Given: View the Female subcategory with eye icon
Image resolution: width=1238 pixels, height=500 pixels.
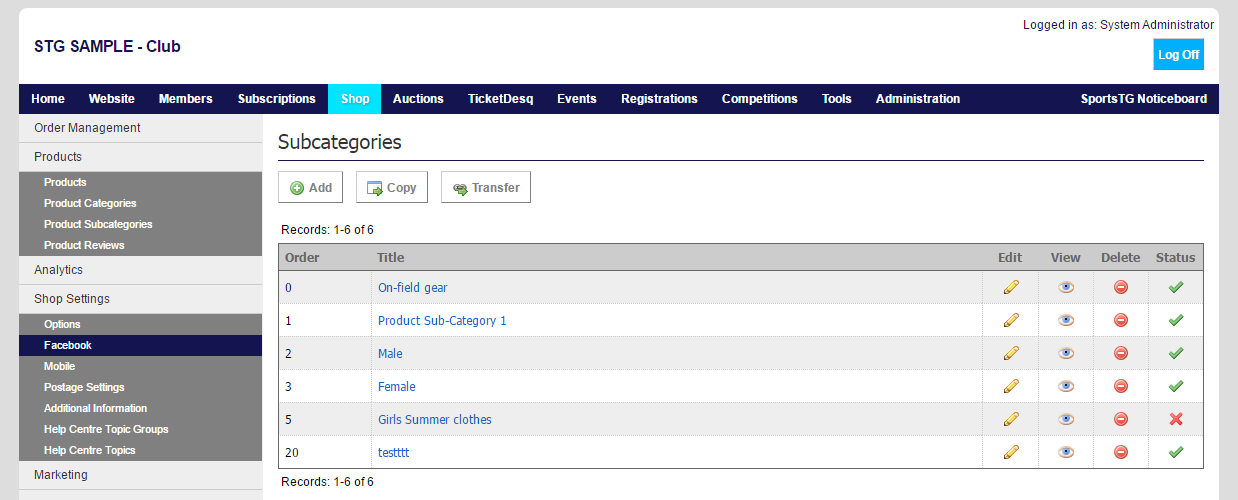Looking at the screenshot, I should coord(1066,386).
